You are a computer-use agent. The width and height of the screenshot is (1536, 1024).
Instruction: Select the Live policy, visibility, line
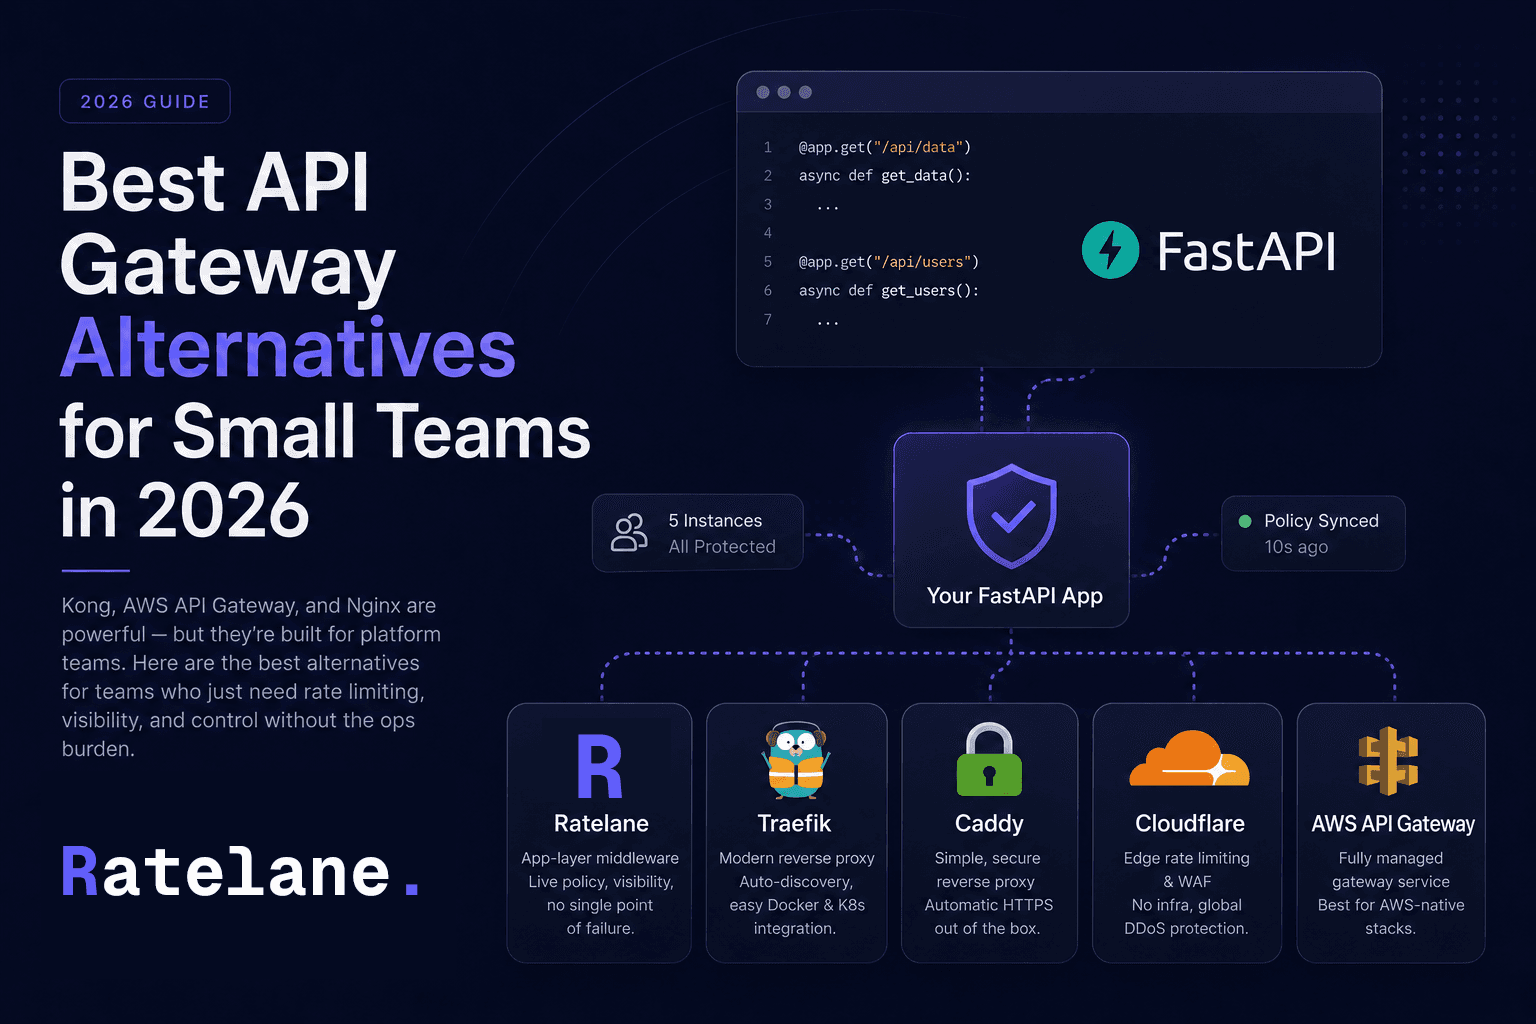tap(601, 882)
